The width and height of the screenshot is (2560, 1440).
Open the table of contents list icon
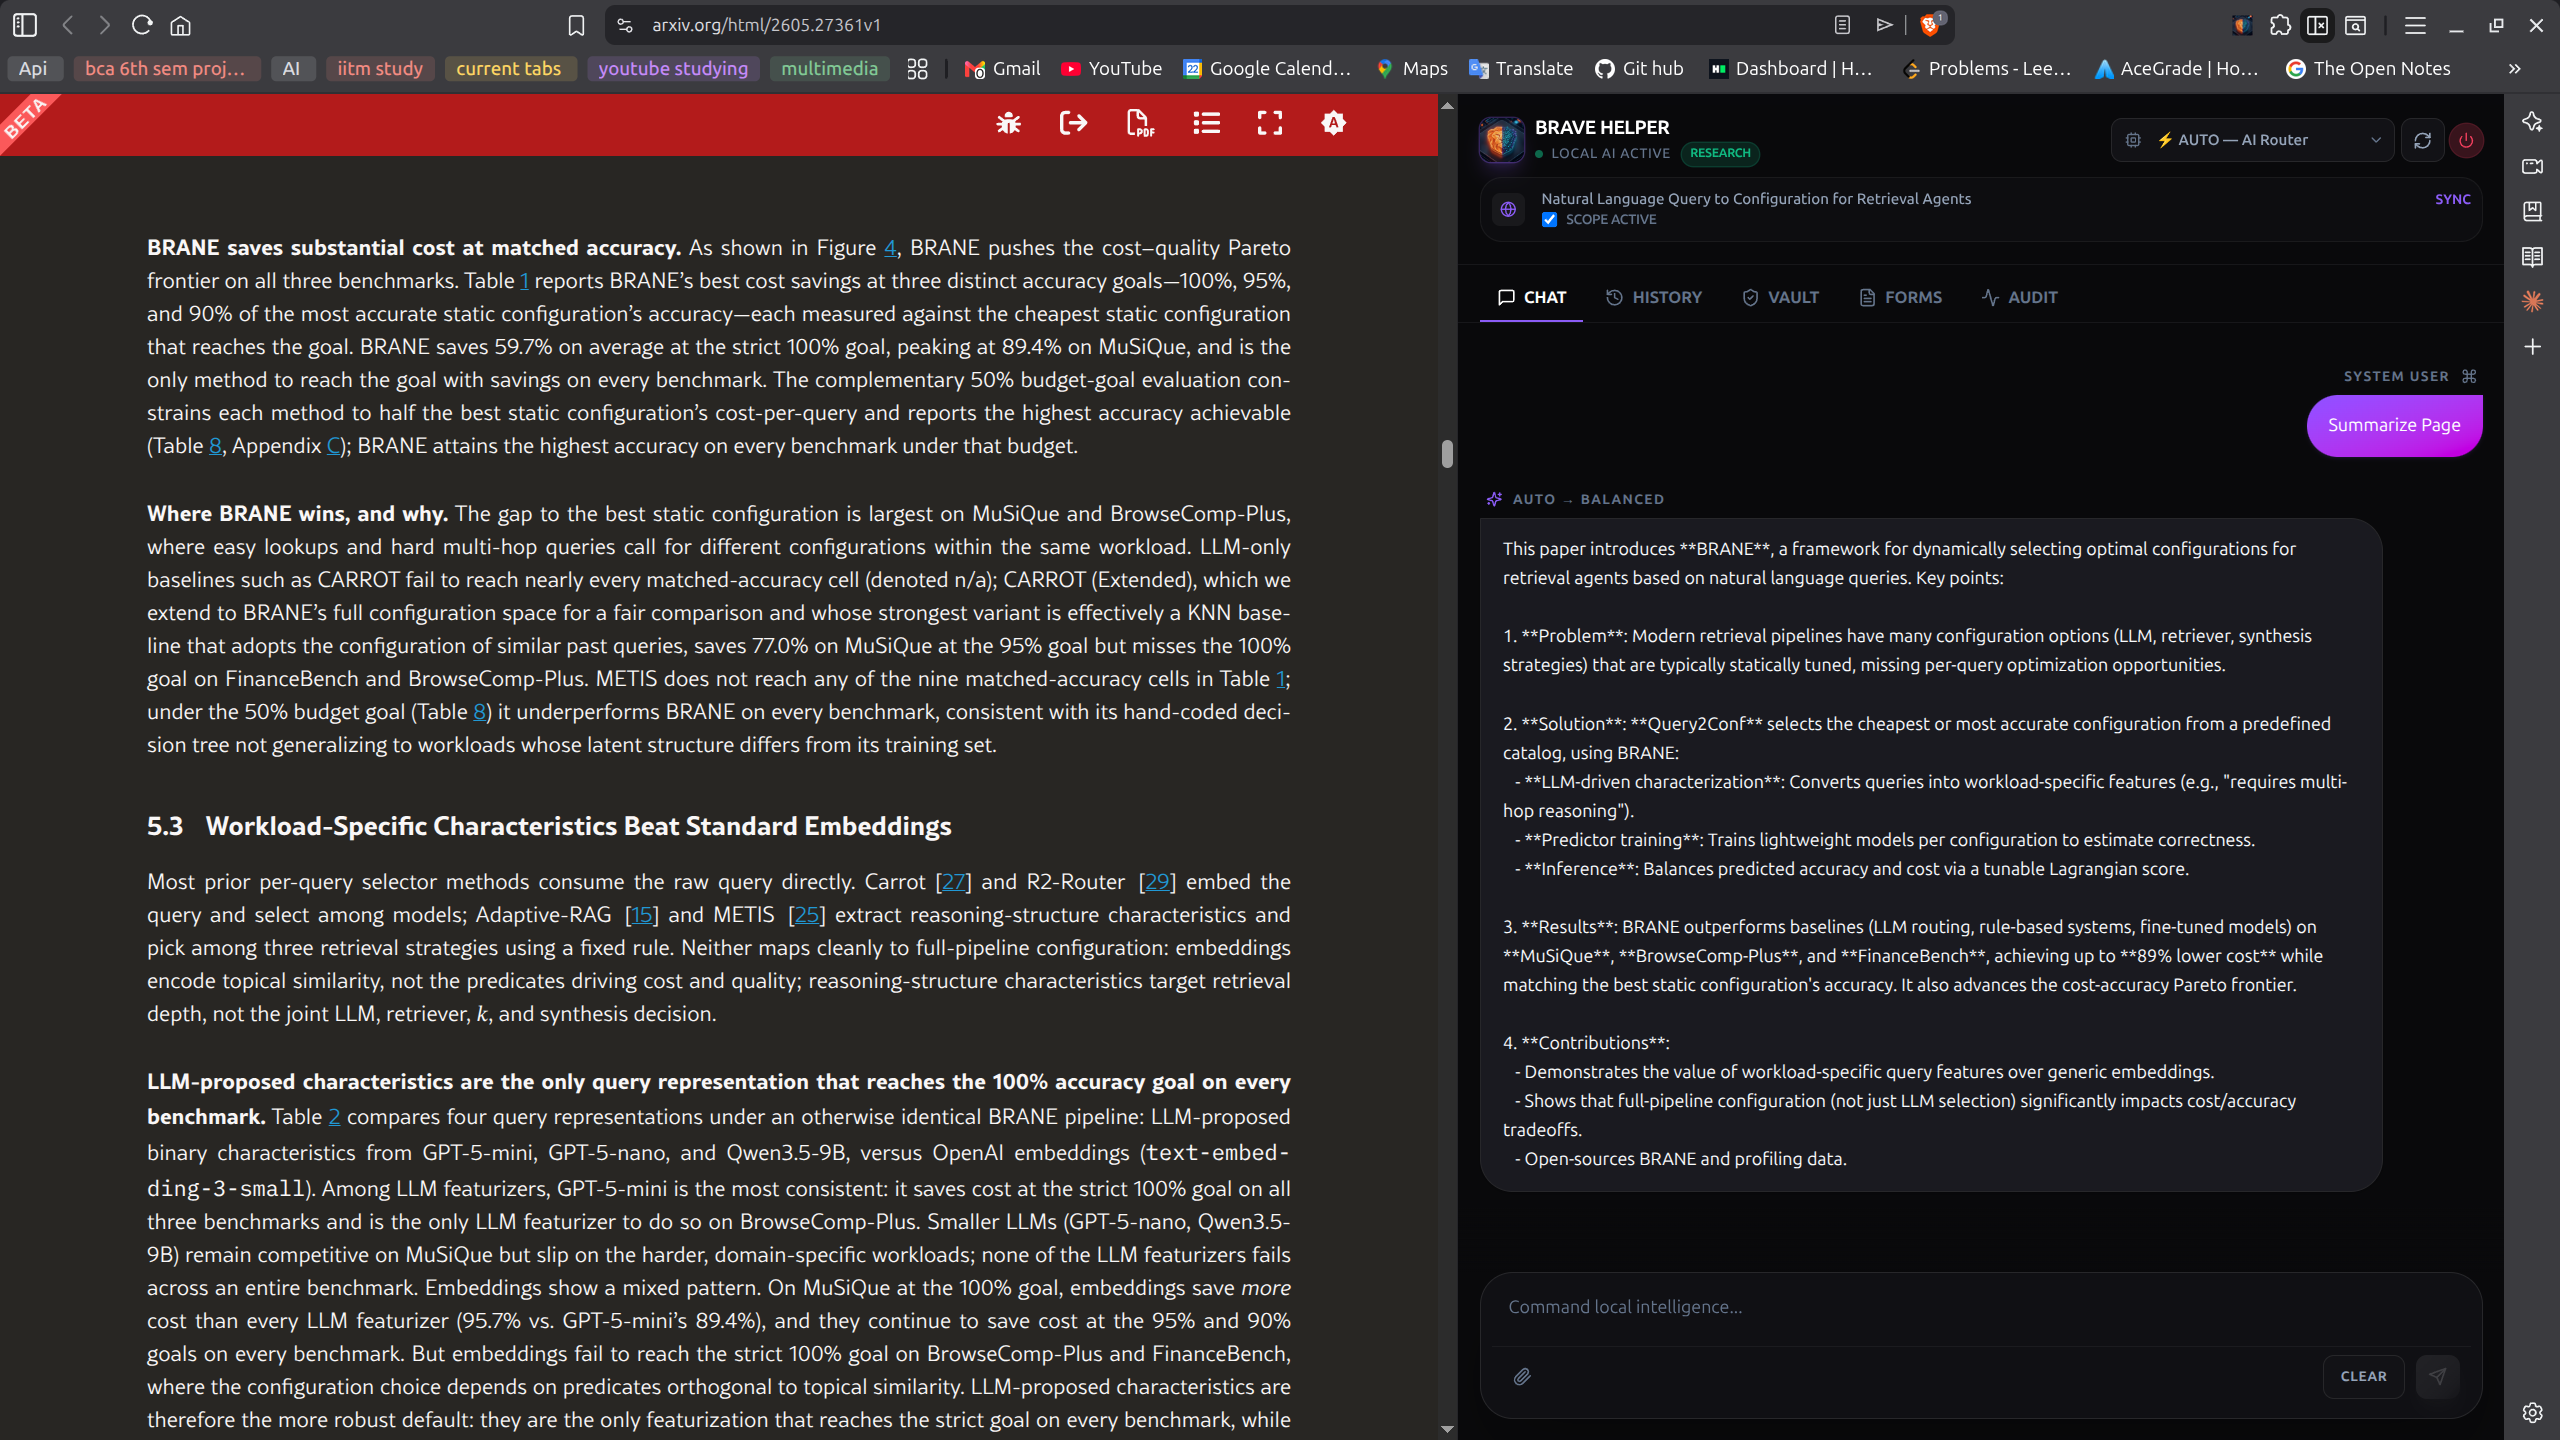pos(1206,123)
